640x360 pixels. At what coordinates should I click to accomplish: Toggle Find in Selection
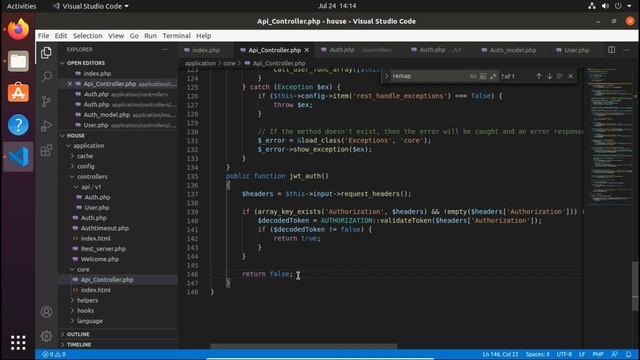[x=560, y=76]
